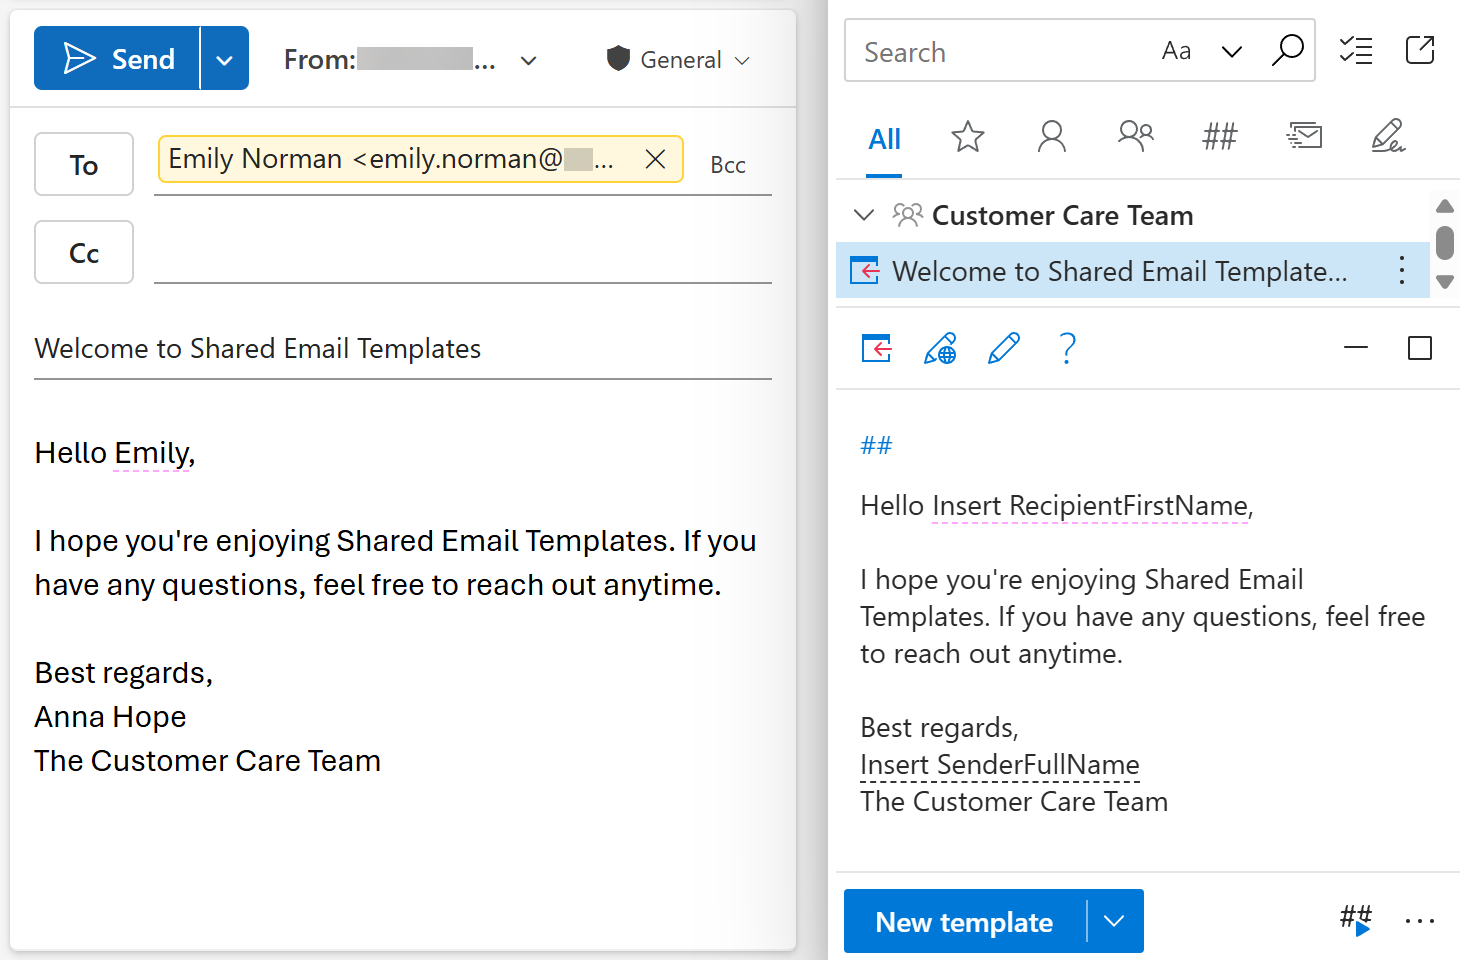
Task: Open the Send button dropdown arrow
Action: coord(222,58)
